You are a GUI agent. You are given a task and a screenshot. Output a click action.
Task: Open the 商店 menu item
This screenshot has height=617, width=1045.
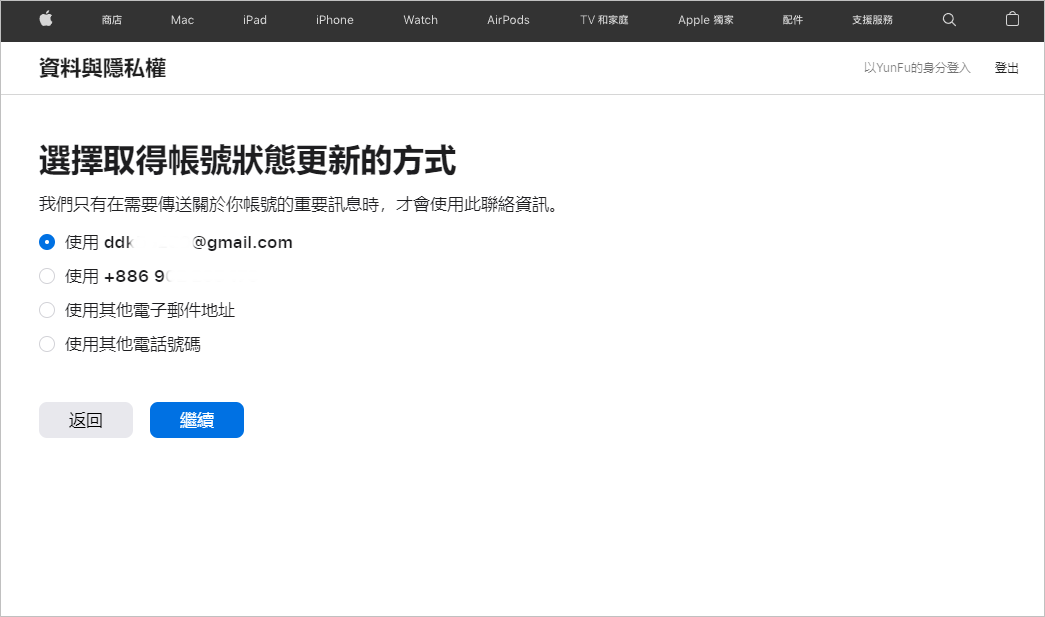(112, 20)
